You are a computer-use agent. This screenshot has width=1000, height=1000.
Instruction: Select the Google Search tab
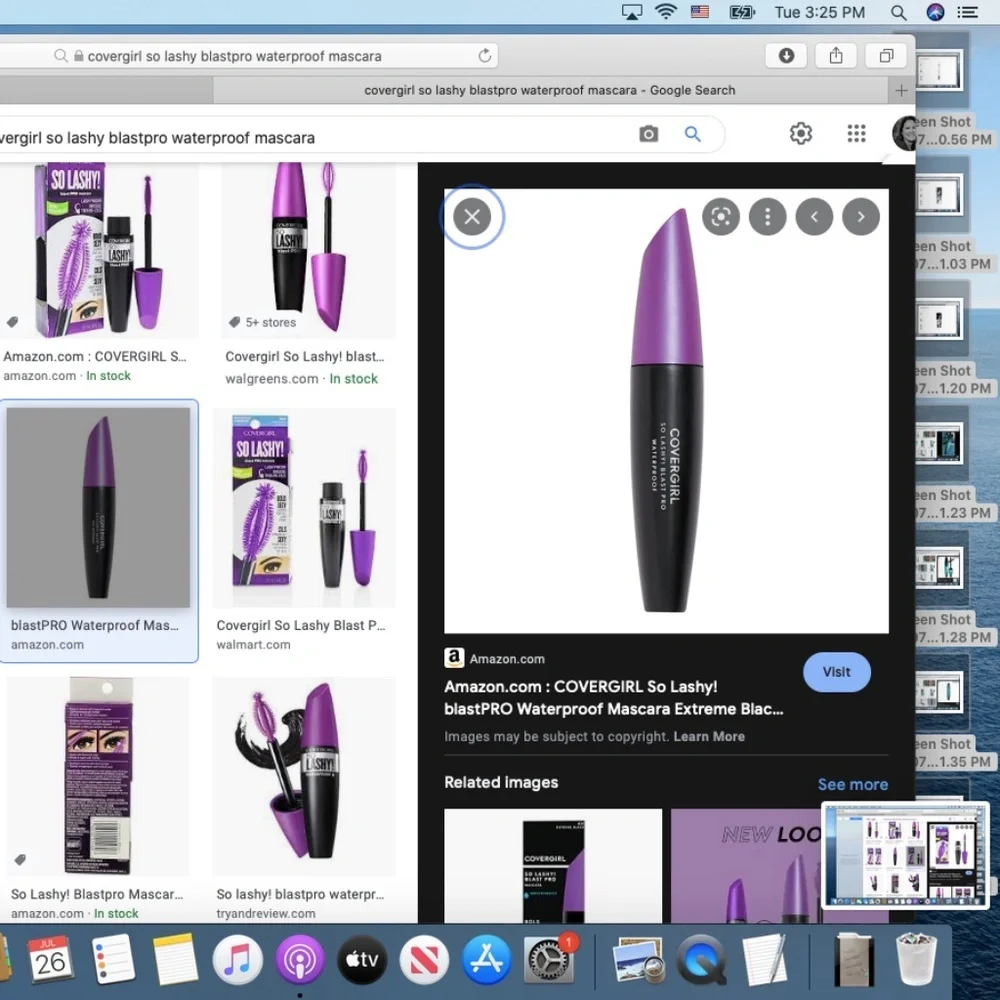point(550,90)
